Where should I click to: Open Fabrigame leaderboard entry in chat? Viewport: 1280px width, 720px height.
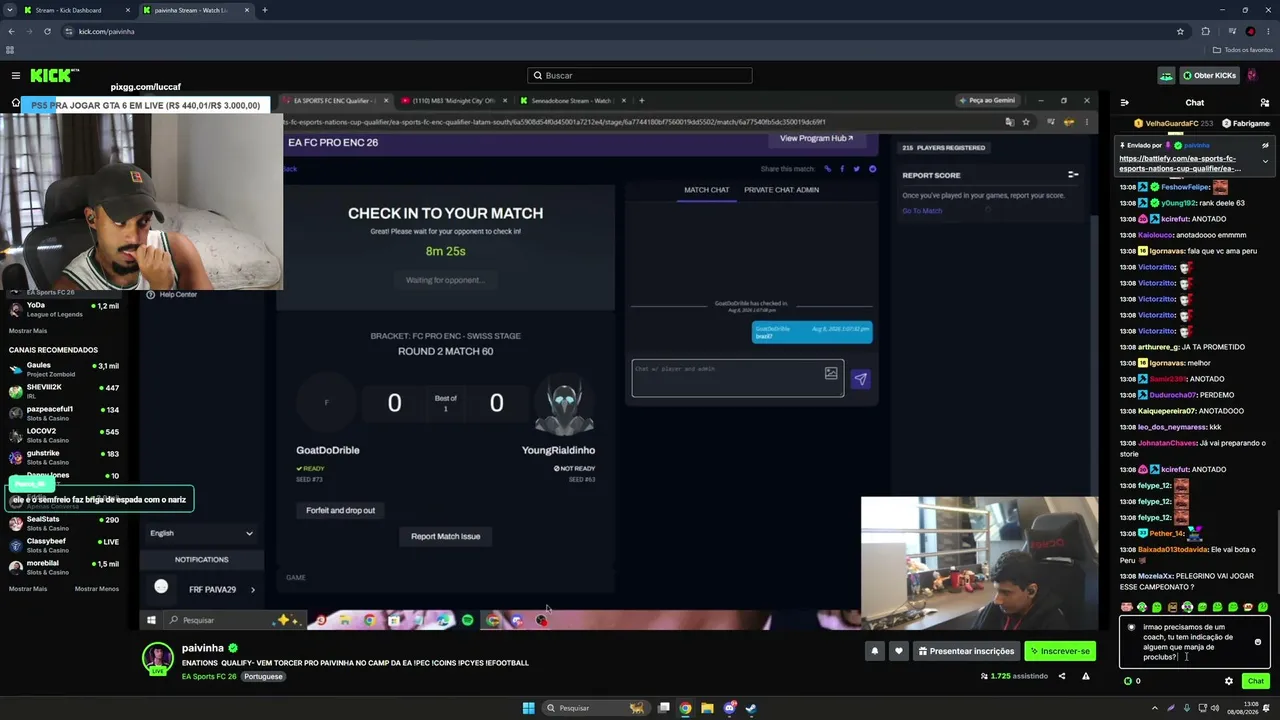tap(1245, 123)
